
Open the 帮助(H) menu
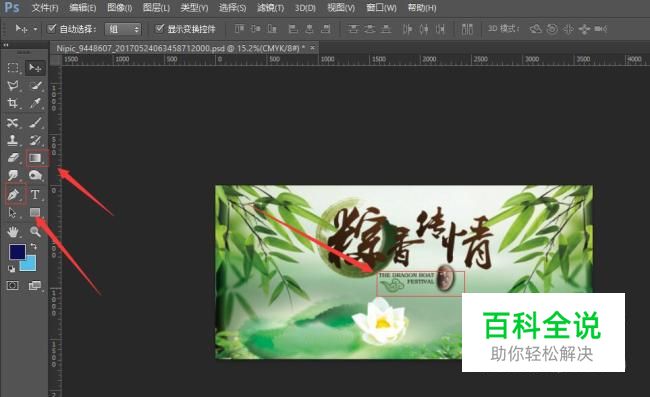422,8
